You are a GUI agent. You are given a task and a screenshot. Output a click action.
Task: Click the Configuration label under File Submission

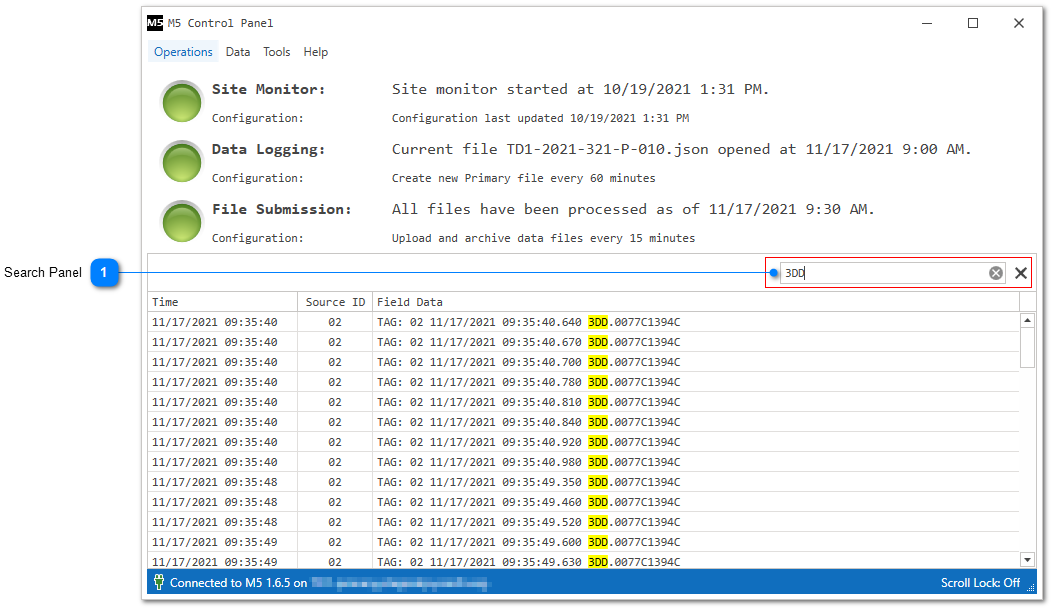257,238
